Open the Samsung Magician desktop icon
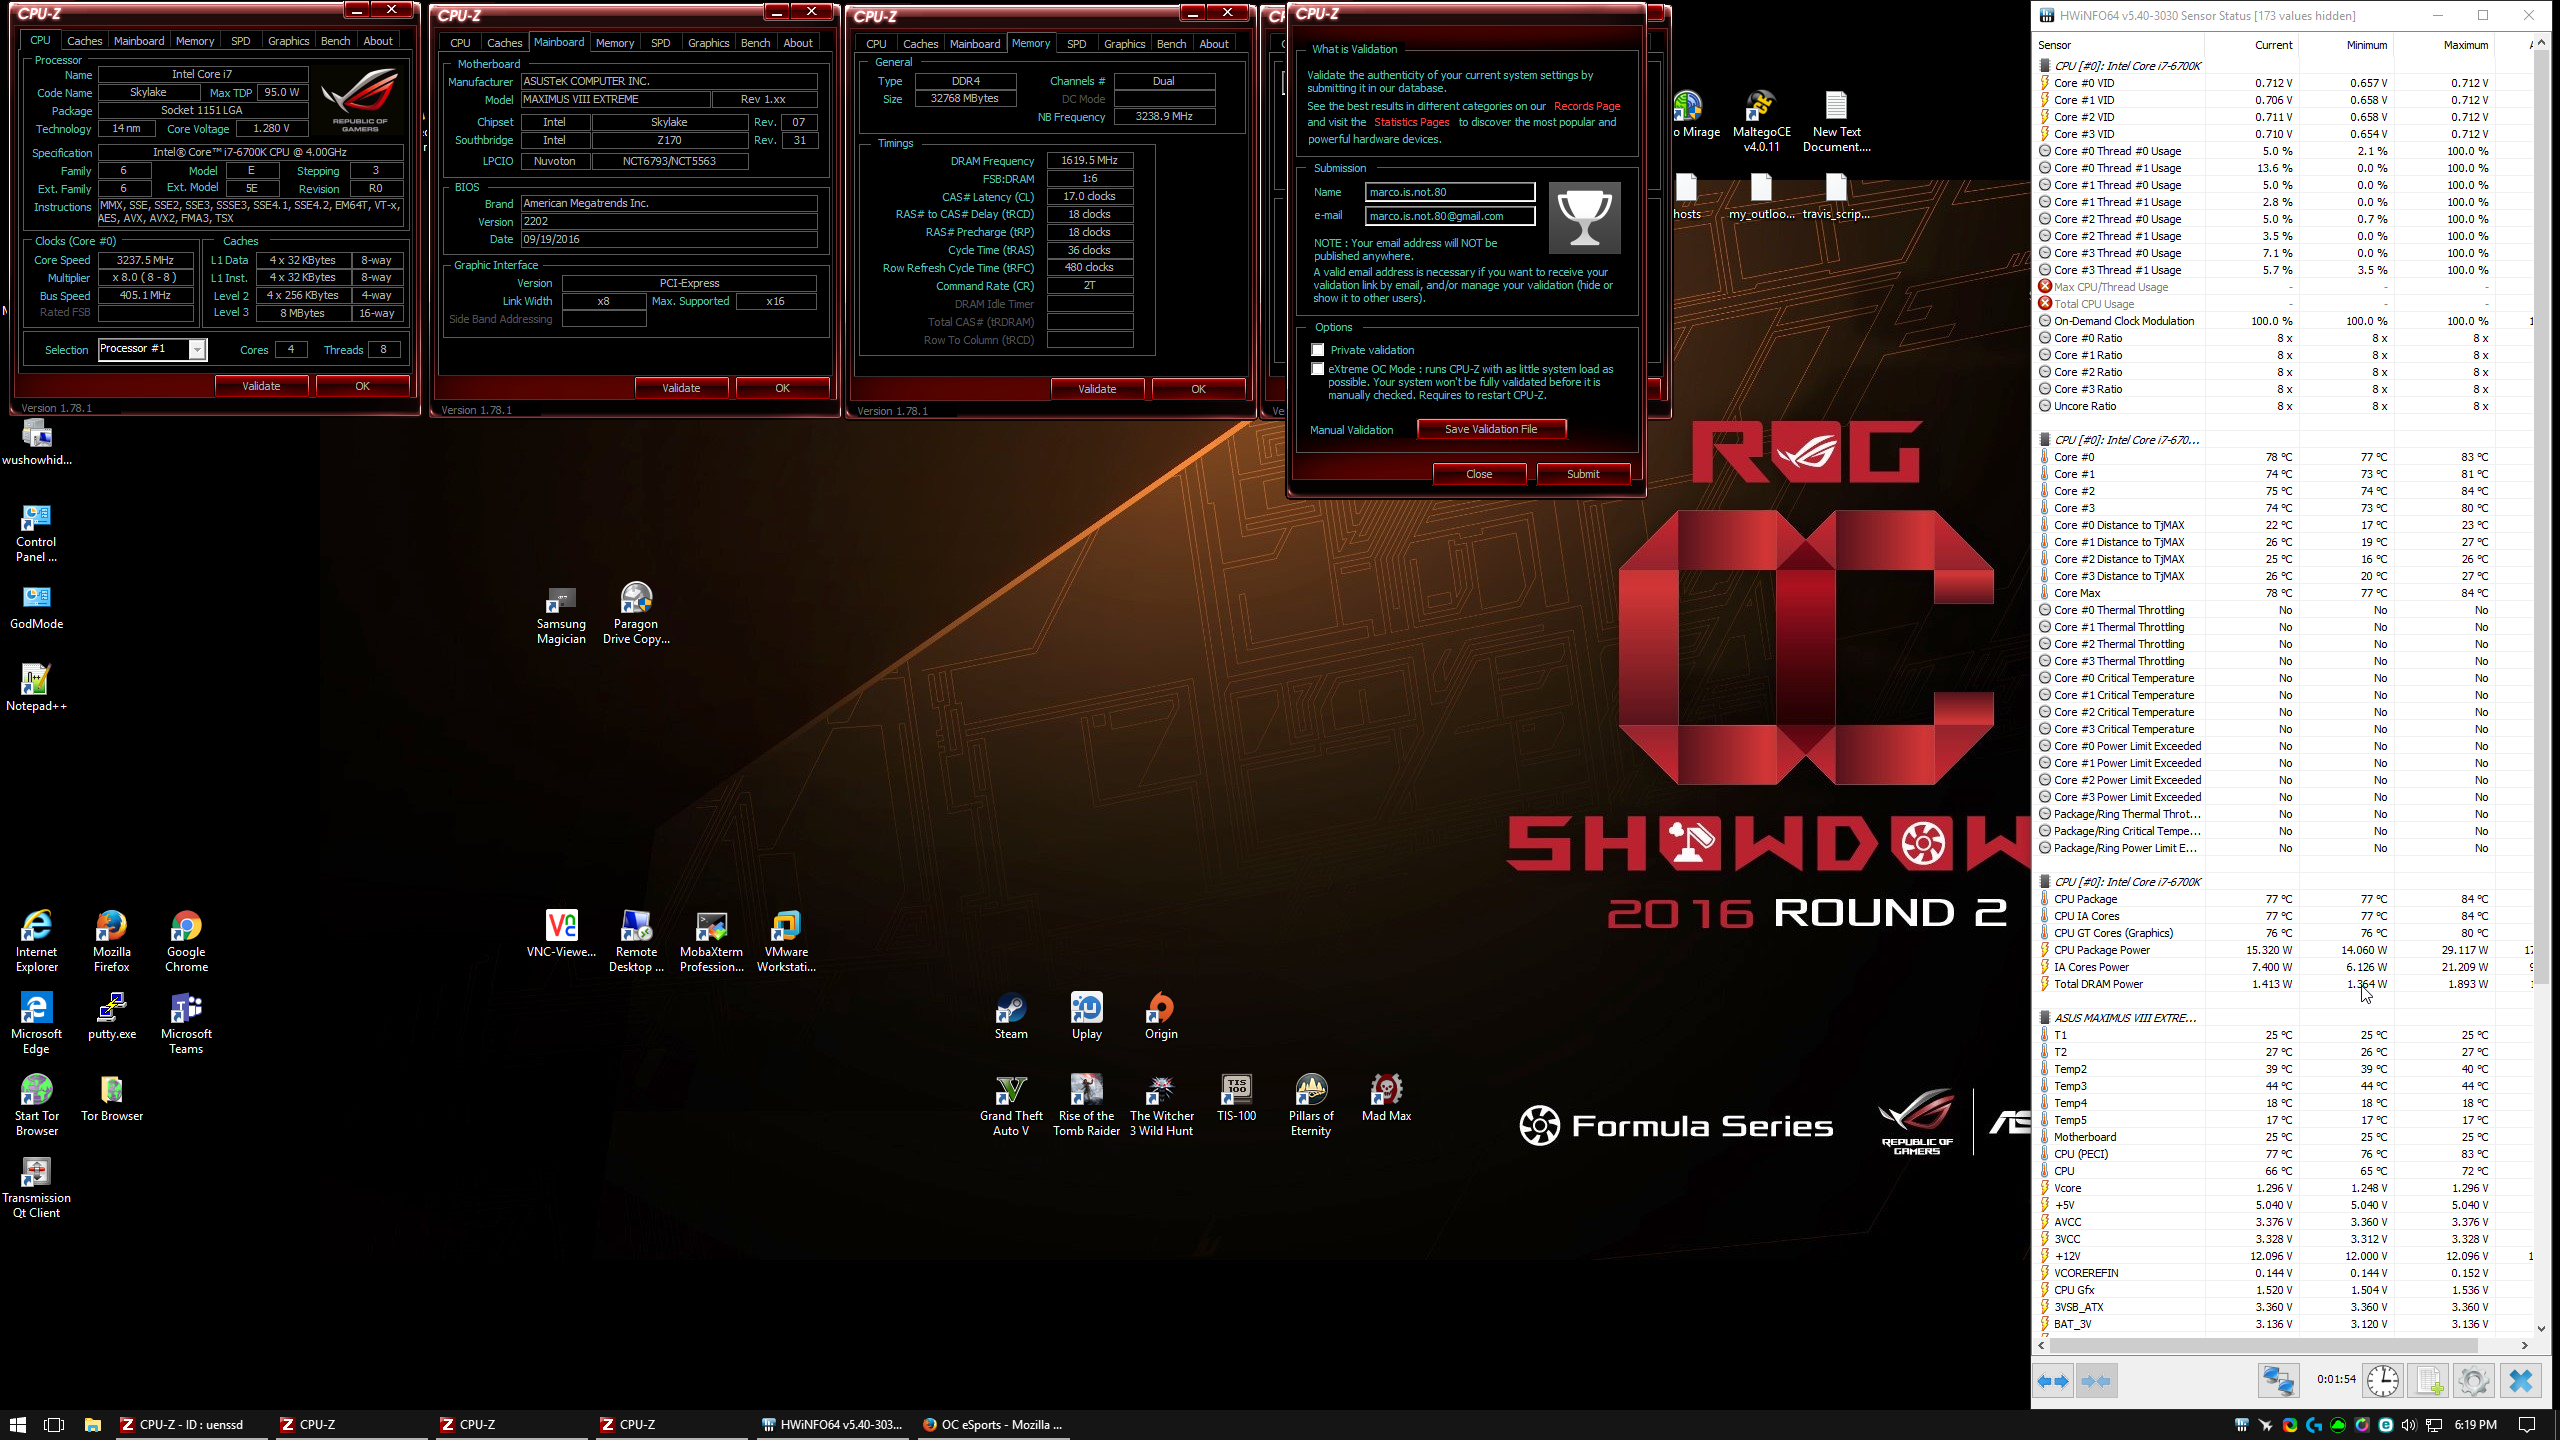2560x1440 pixels. [561, 613]
